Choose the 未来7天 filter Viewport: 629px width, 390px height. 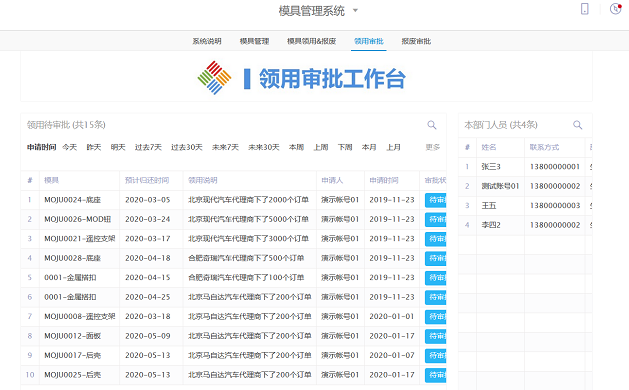[225, 147]
